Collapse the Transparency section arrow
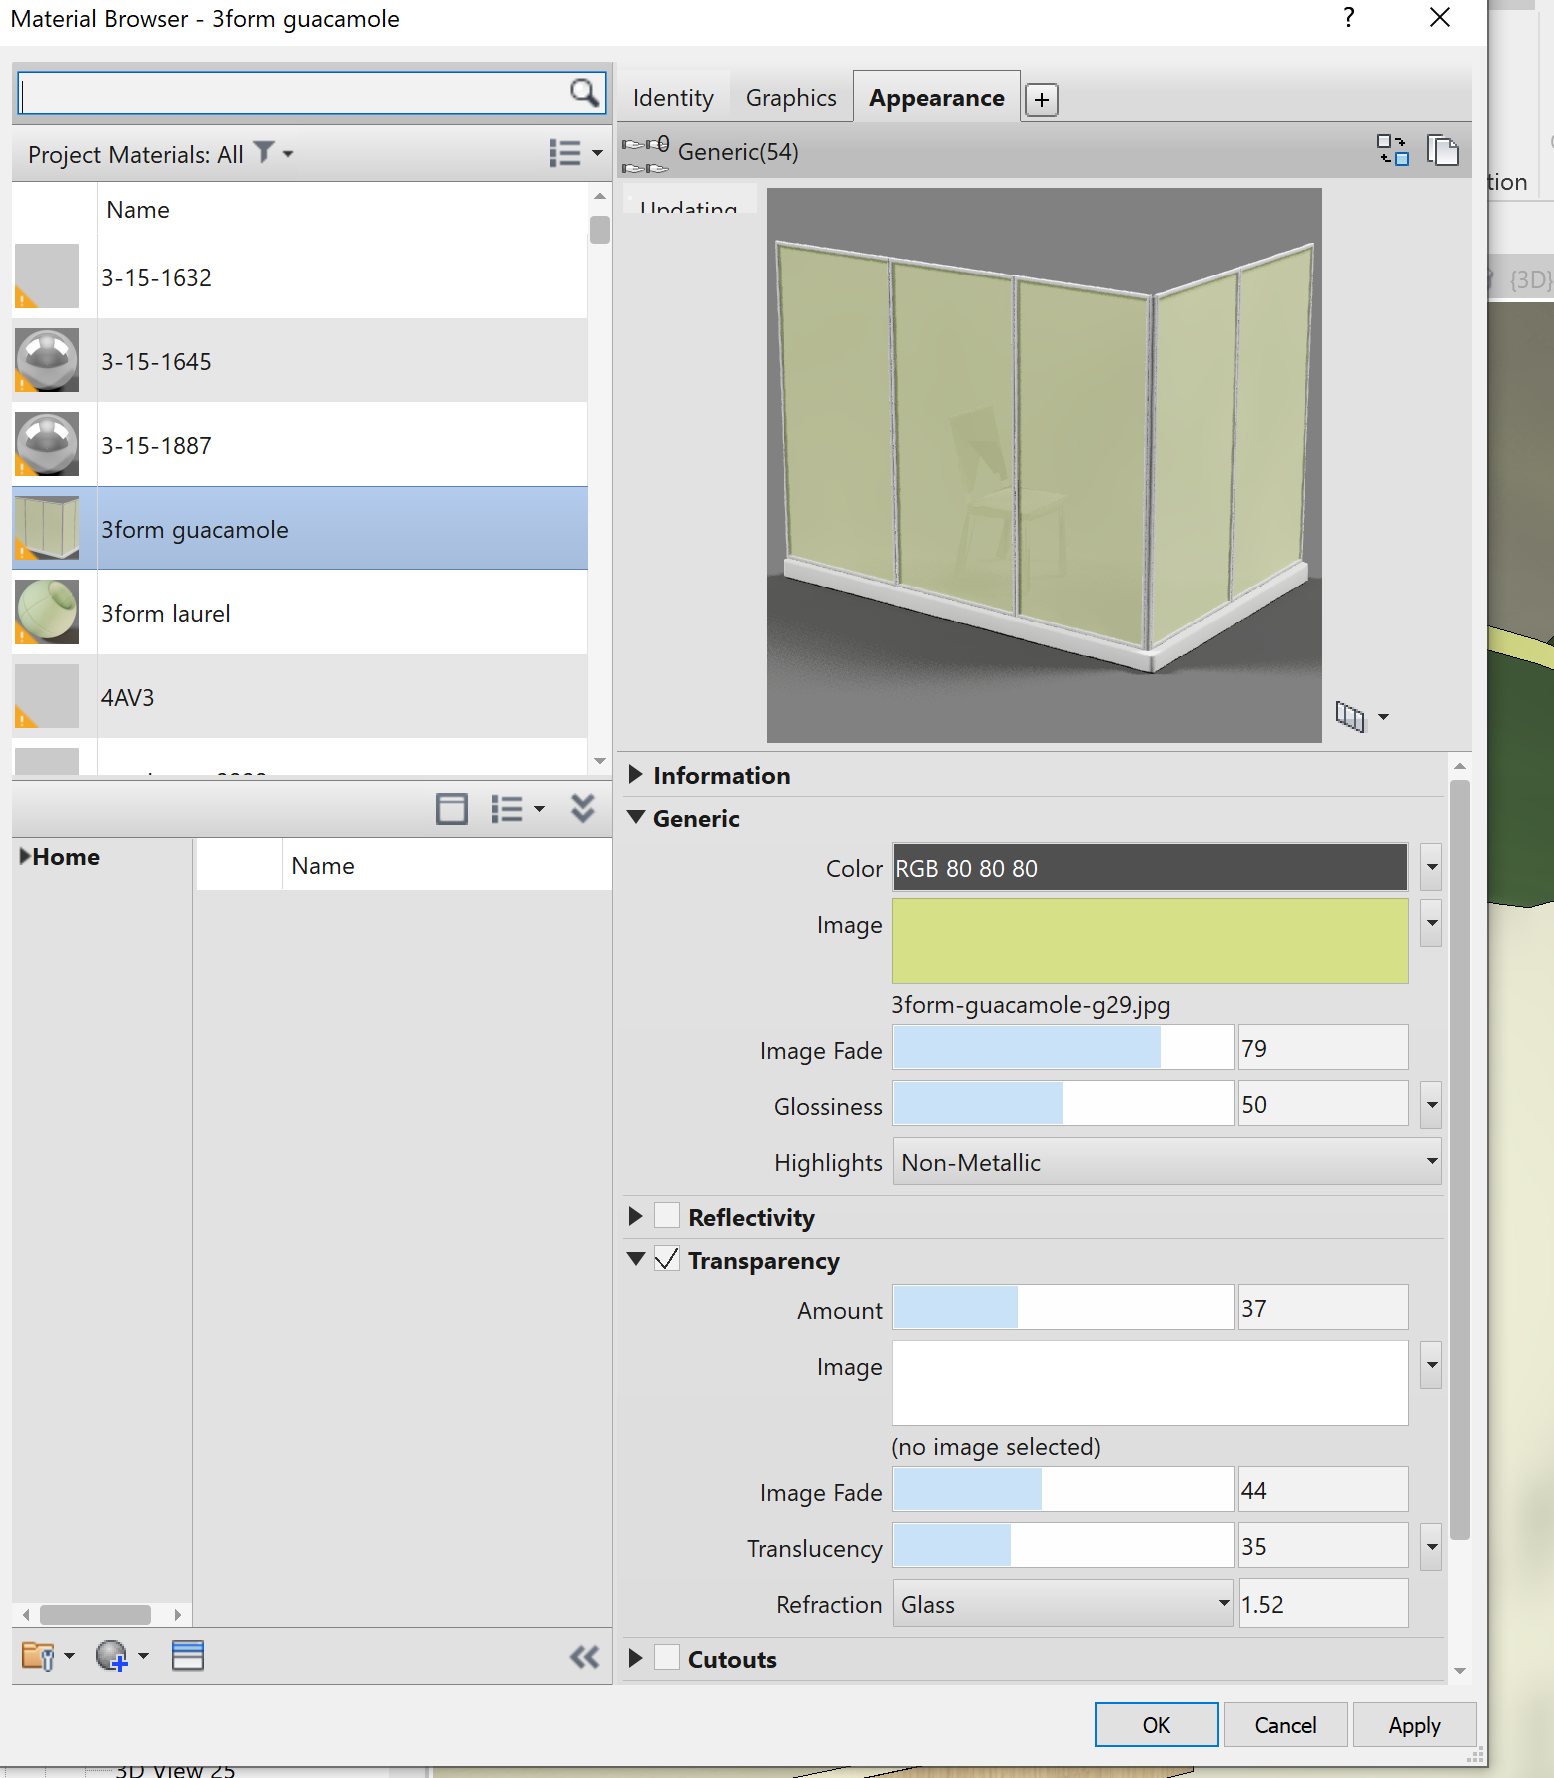 coord(636,1259)
